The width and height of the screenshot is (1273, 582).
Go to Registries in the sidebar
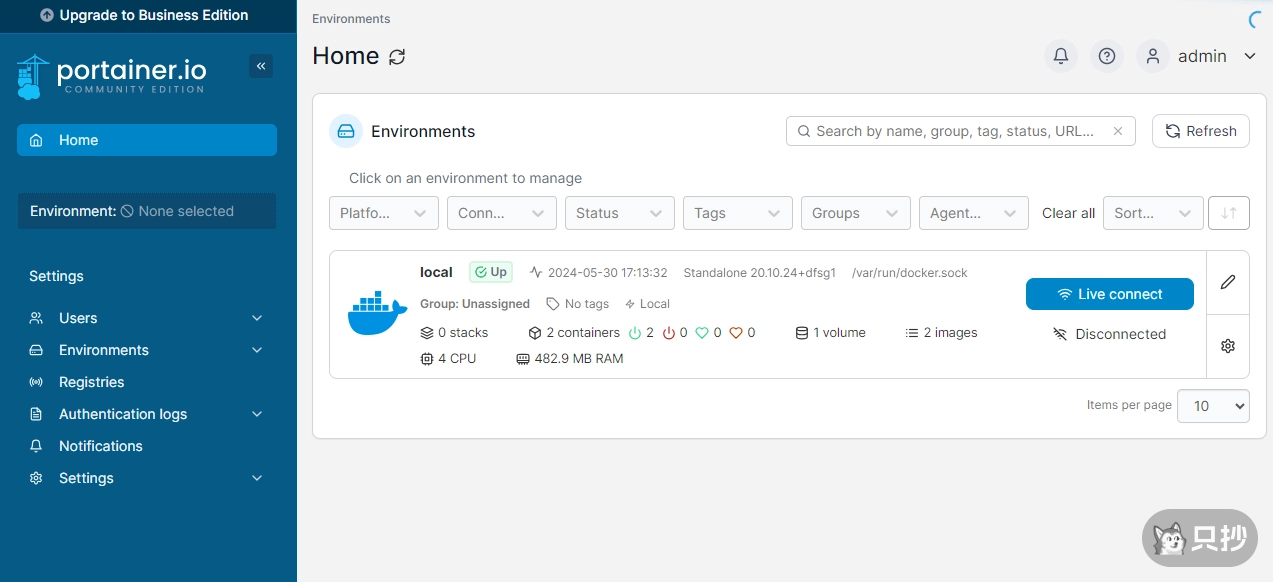click(91, 382)
